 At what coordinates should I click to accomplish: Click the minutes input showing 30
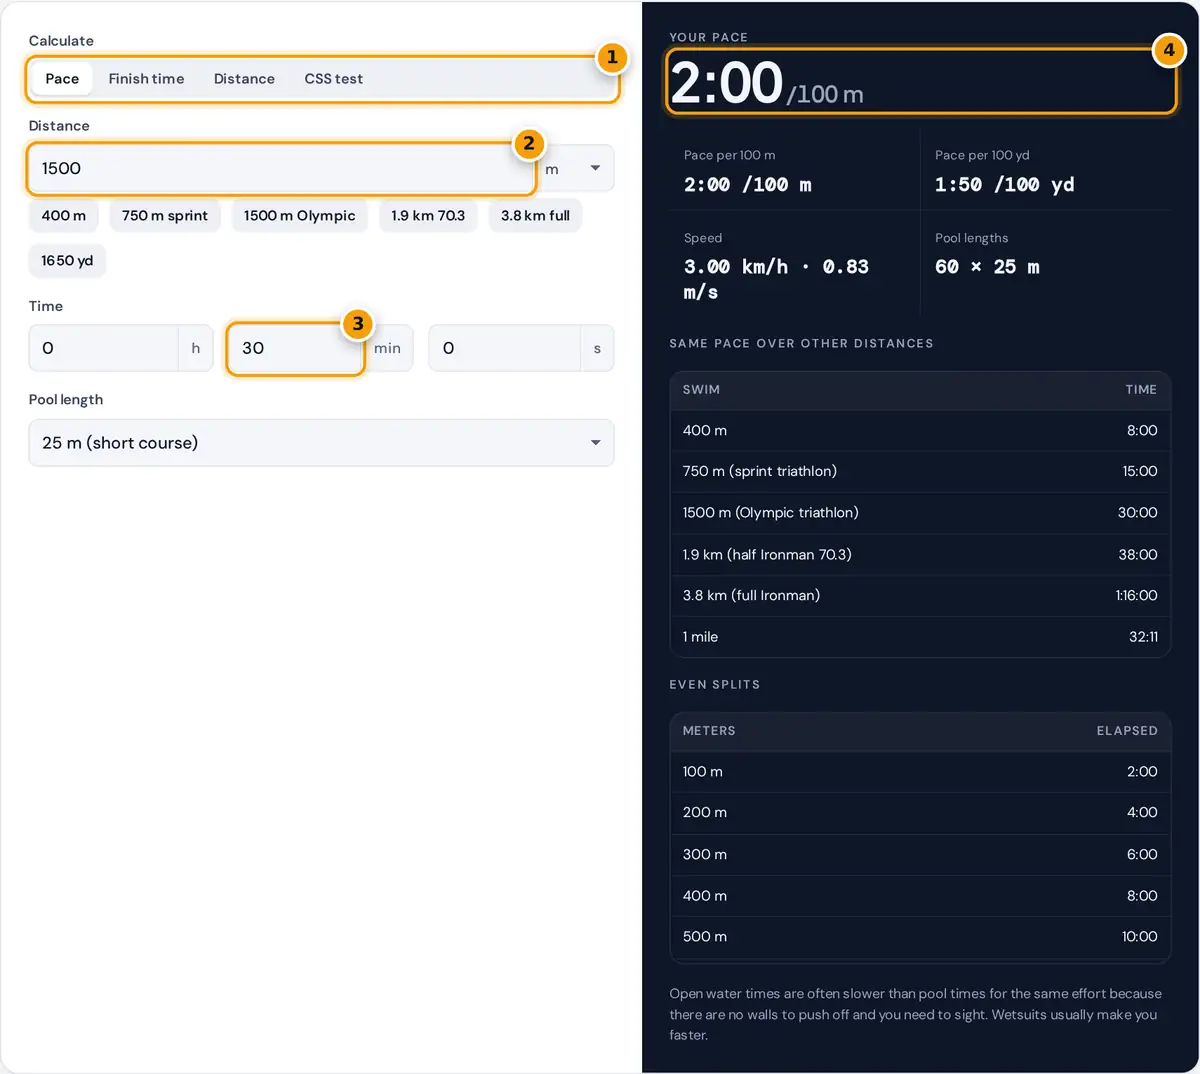pos(295,348)
